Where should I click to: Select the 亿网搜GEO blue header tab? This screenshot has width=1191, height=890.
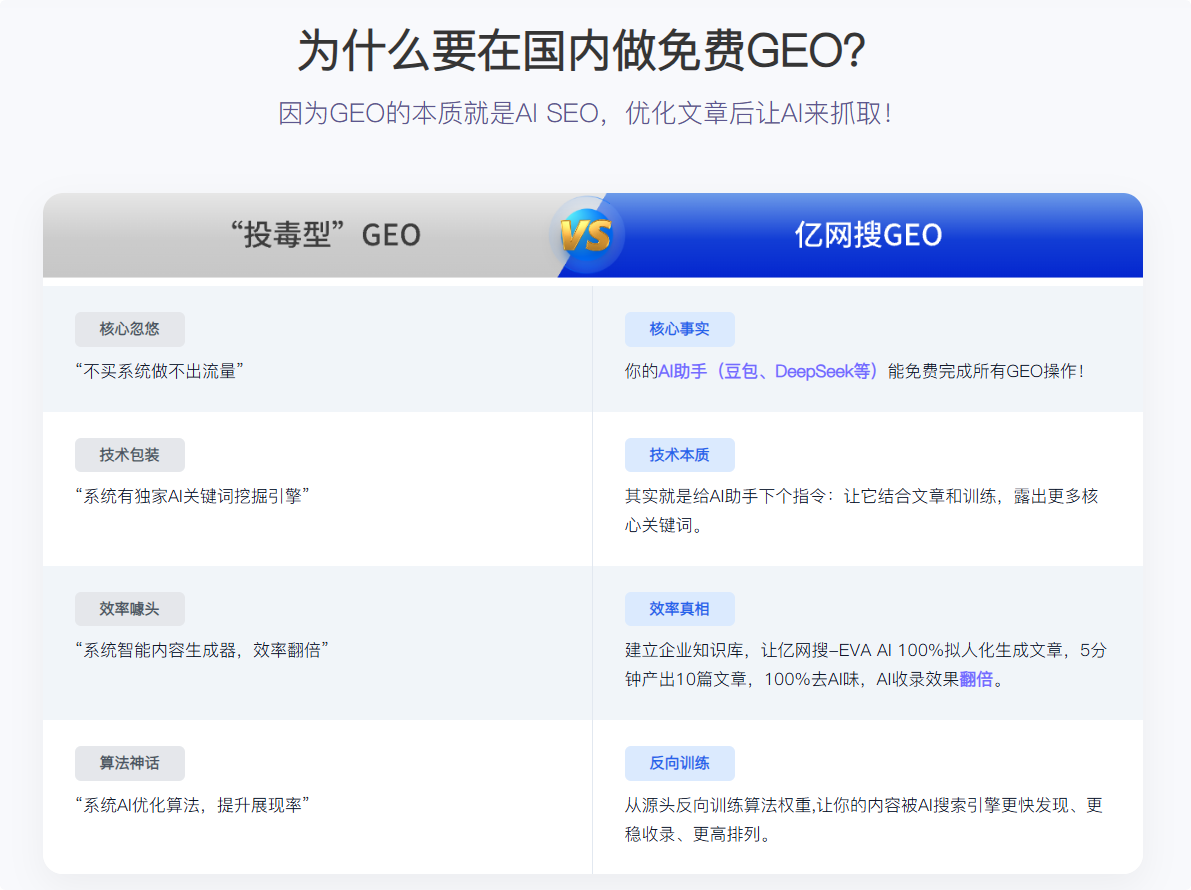point(868,235)
